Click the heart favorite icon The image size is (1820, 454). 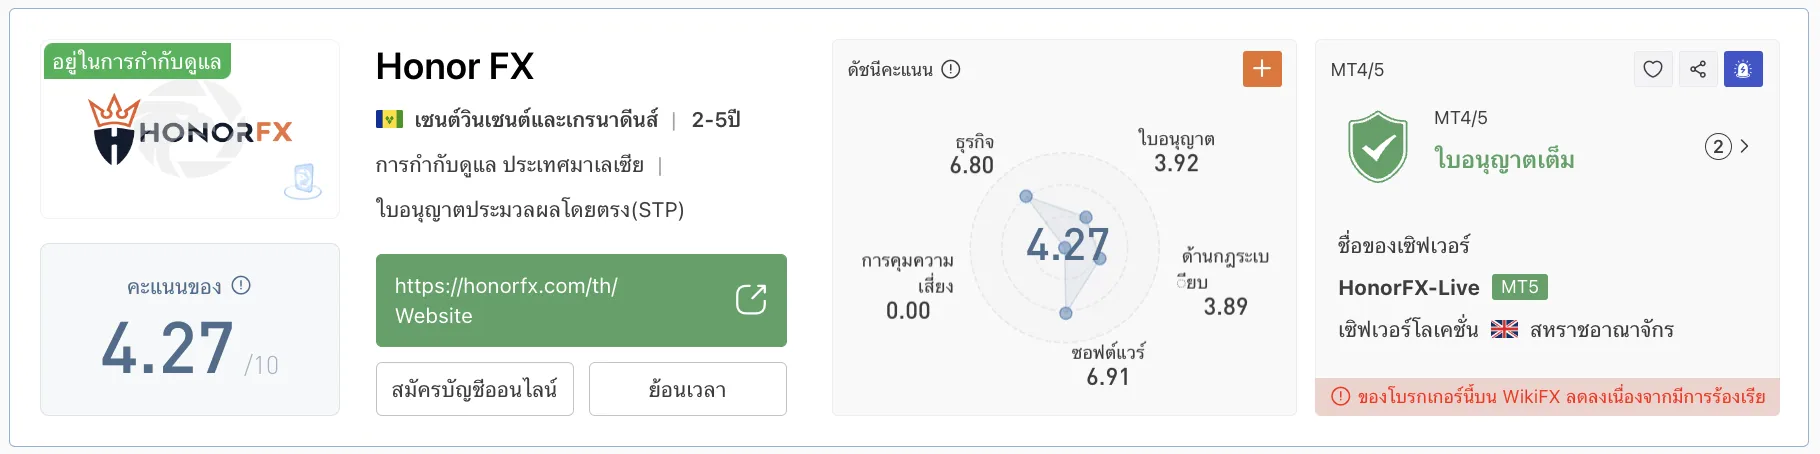point(1653,69)
